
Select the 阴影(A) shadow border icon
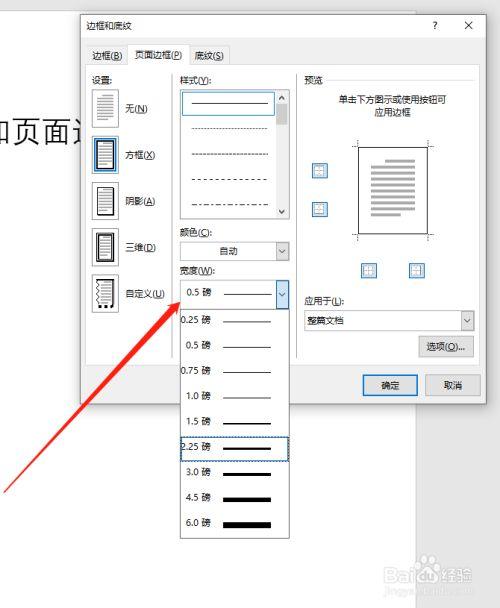pos(105,201)
